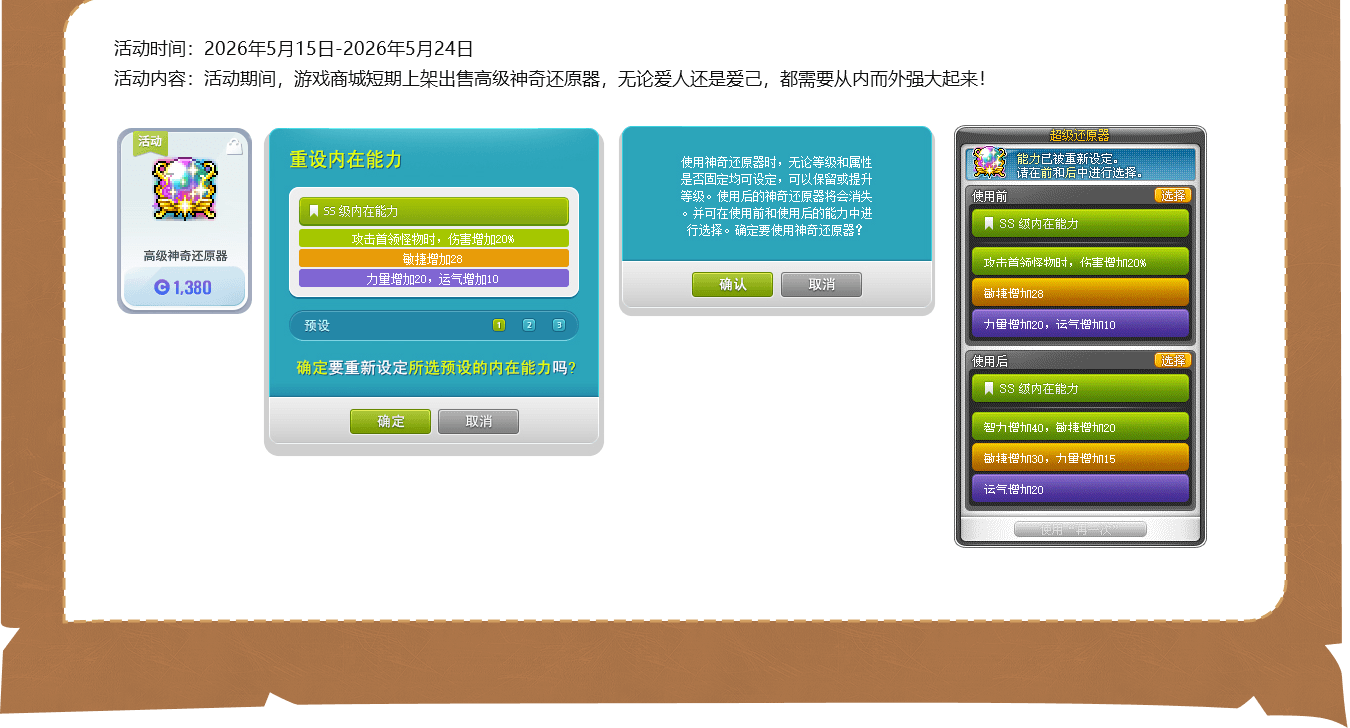Select preset slot 2

(x=529, y=325)
